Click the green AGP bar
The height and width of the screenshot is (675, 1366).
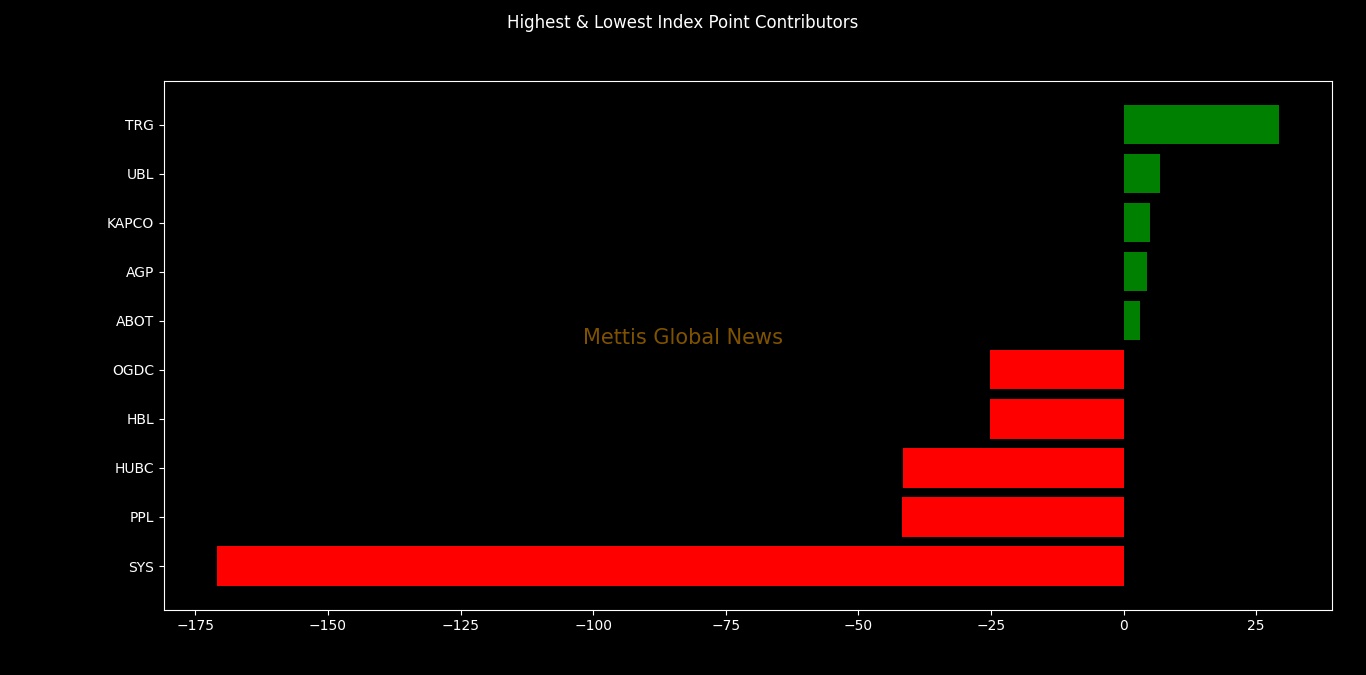click(x=1135, y=272)
